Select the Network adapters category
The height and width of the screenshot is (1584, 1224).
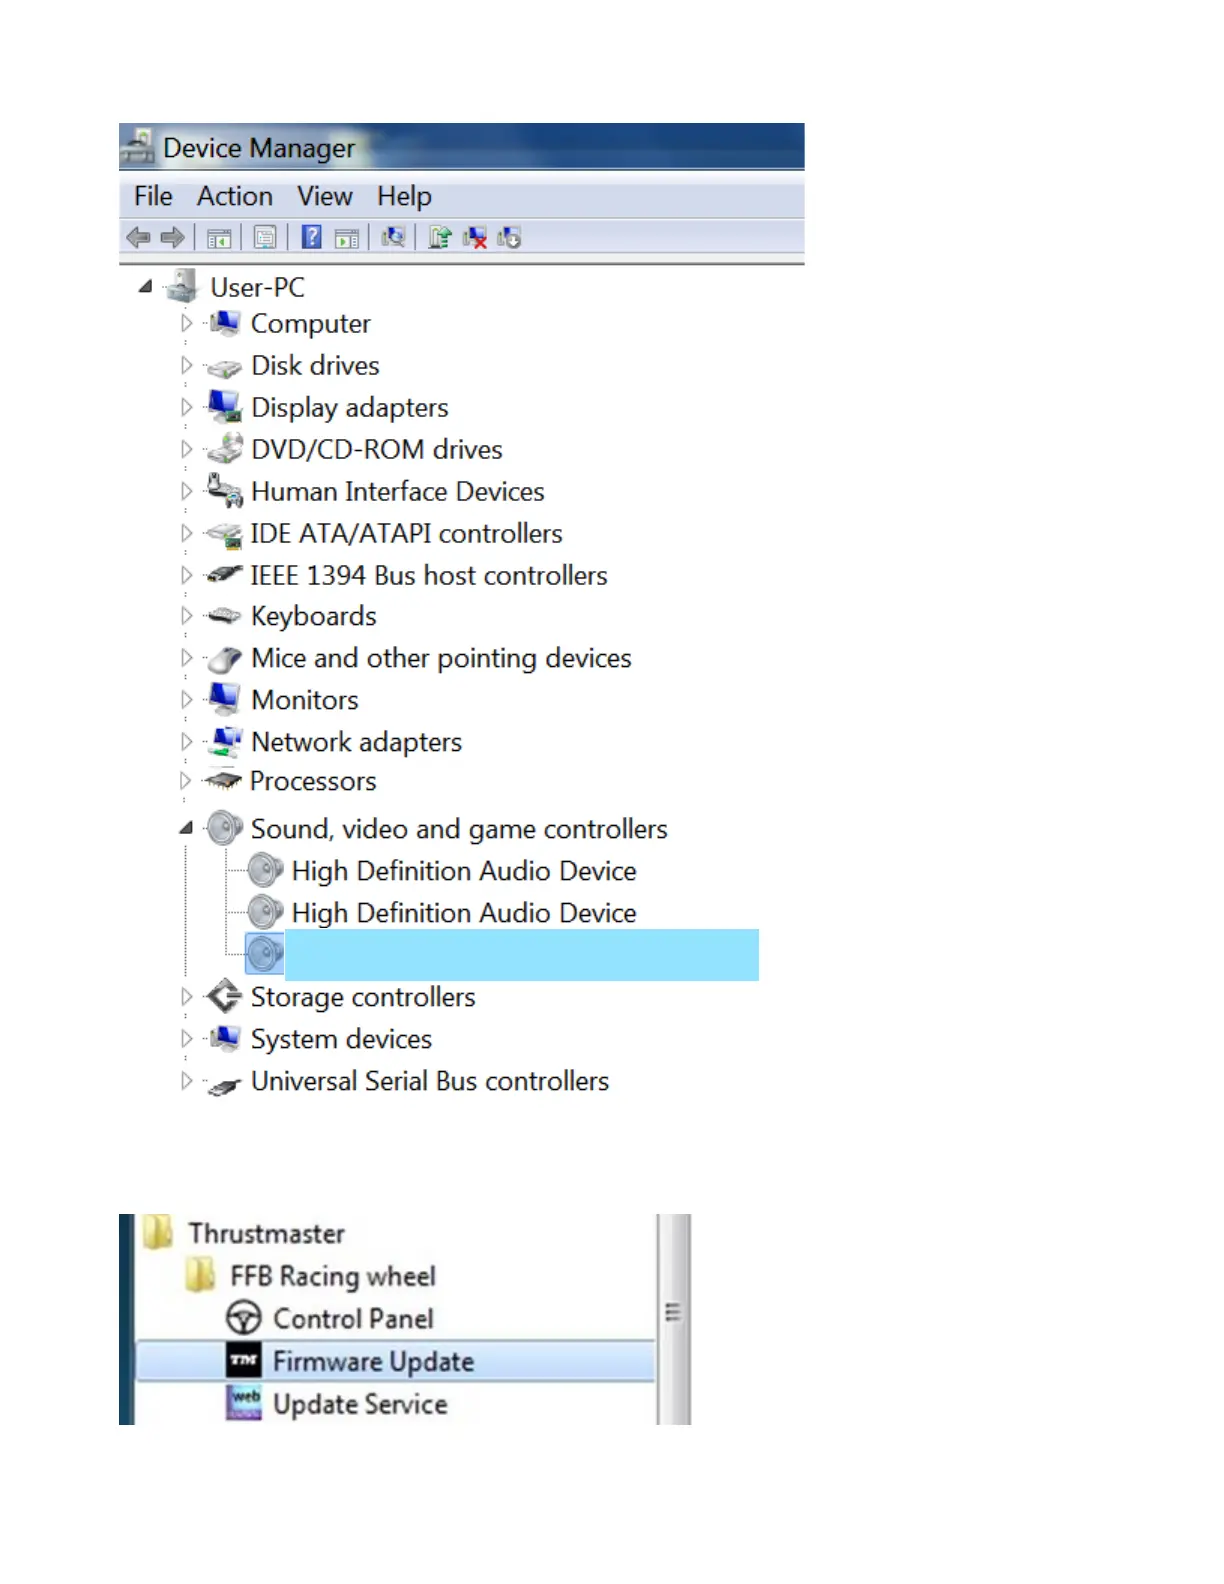pyautogui.click(x=357, y=742)
